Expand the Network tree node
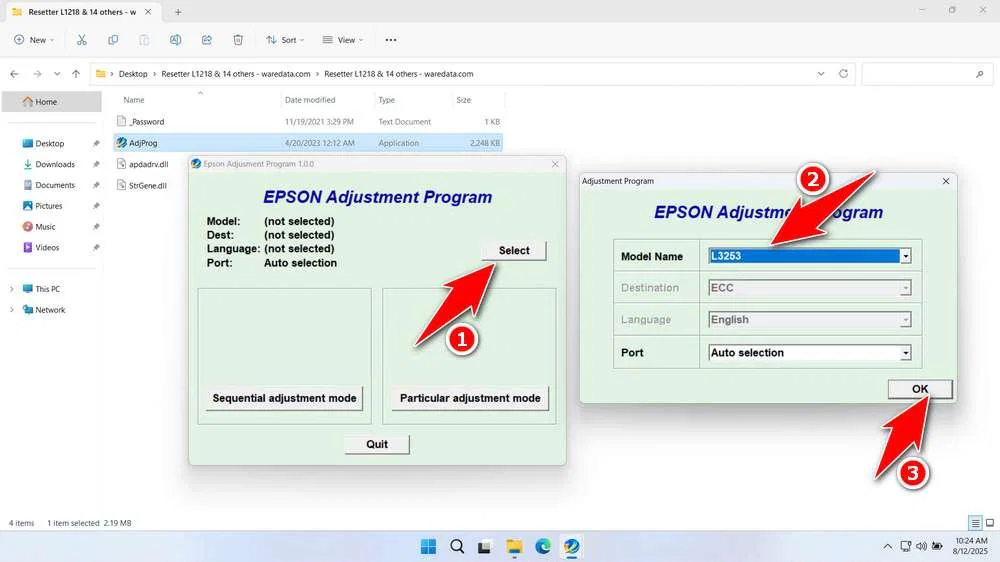Image resolution: width=1000 pixels, height=562 pixels. 11,310
